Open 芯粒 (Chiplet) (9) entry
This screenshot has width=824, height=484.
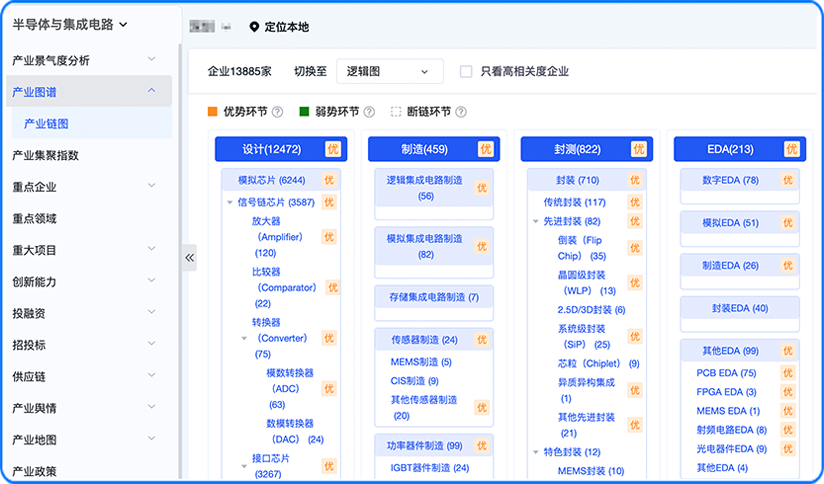[599, 364]
